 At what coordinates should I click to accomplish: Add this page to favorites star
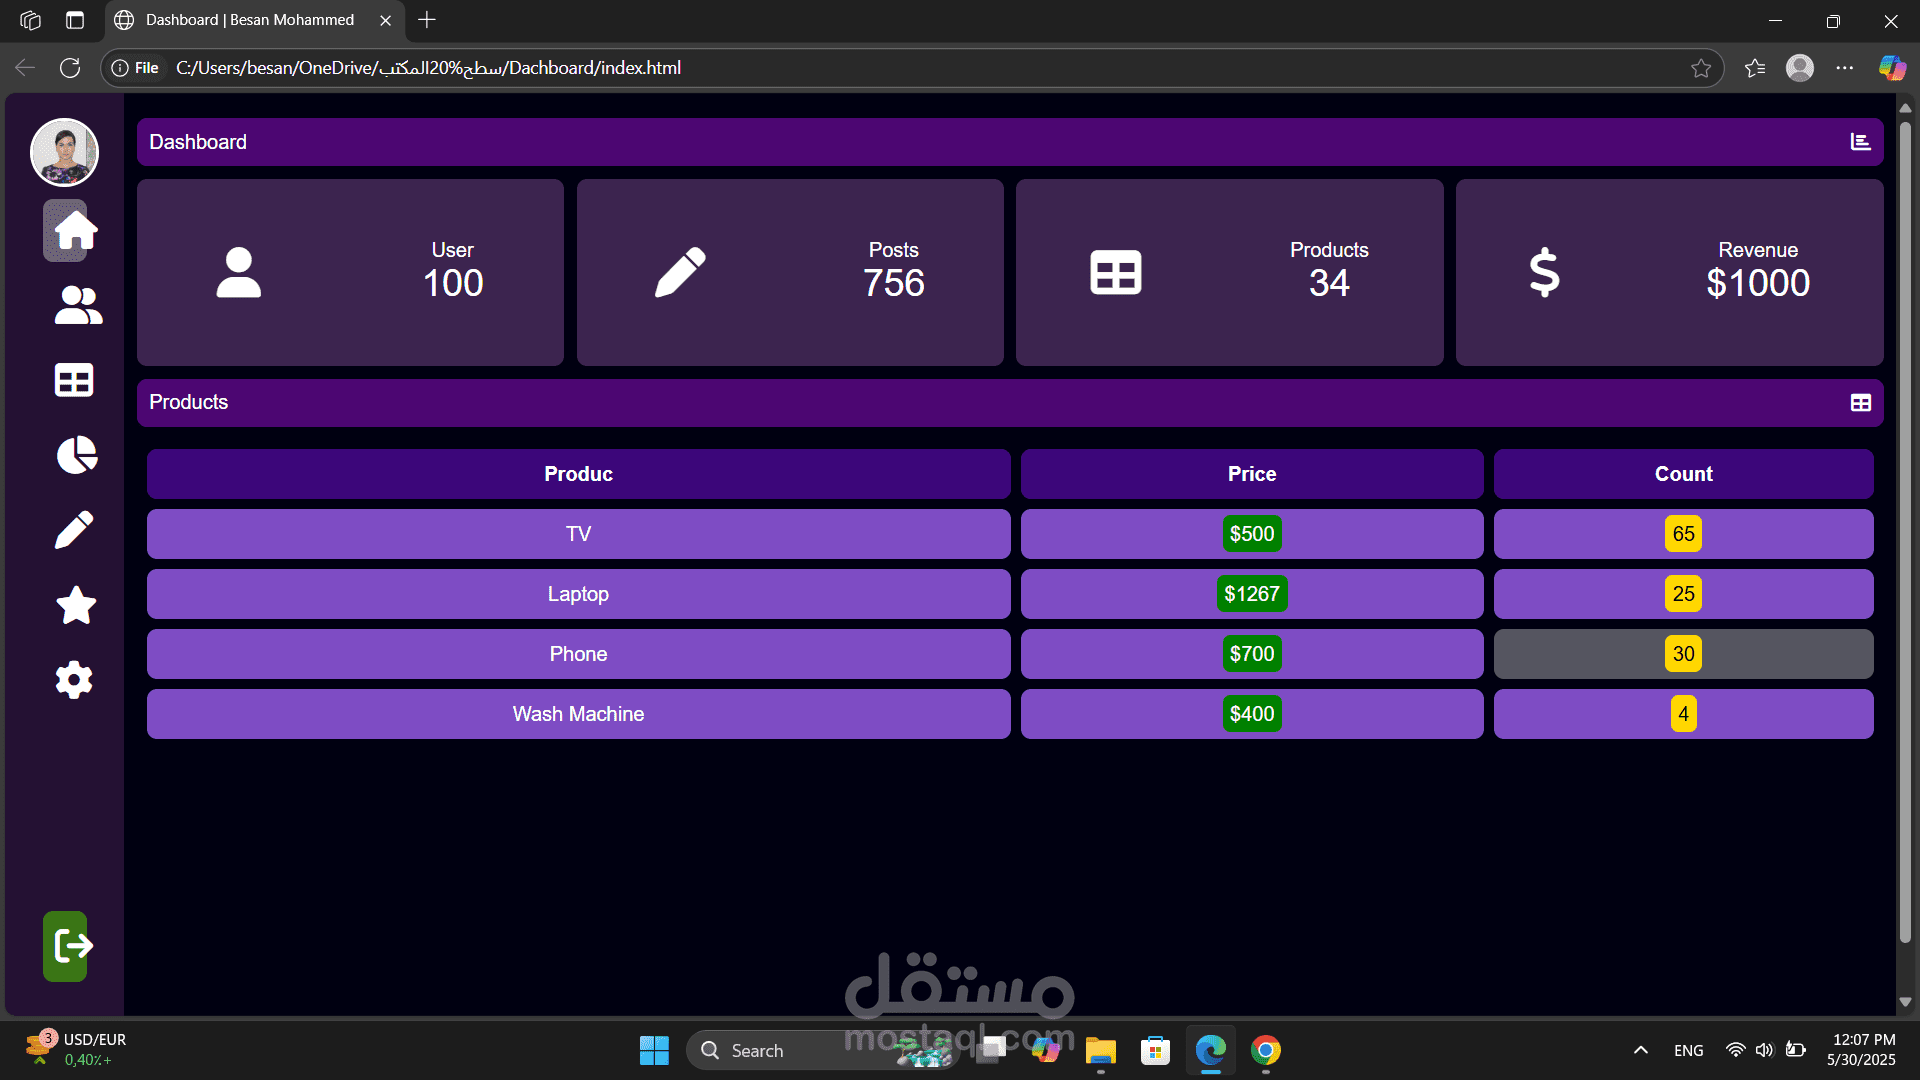[x=1701, y=68]
